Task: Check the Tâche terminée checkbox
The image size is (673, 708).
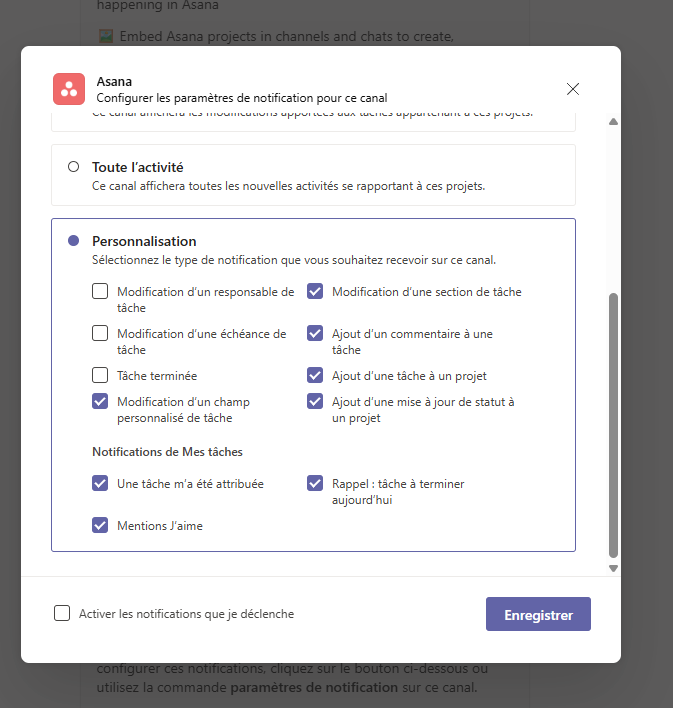Action: click(100, 375)
